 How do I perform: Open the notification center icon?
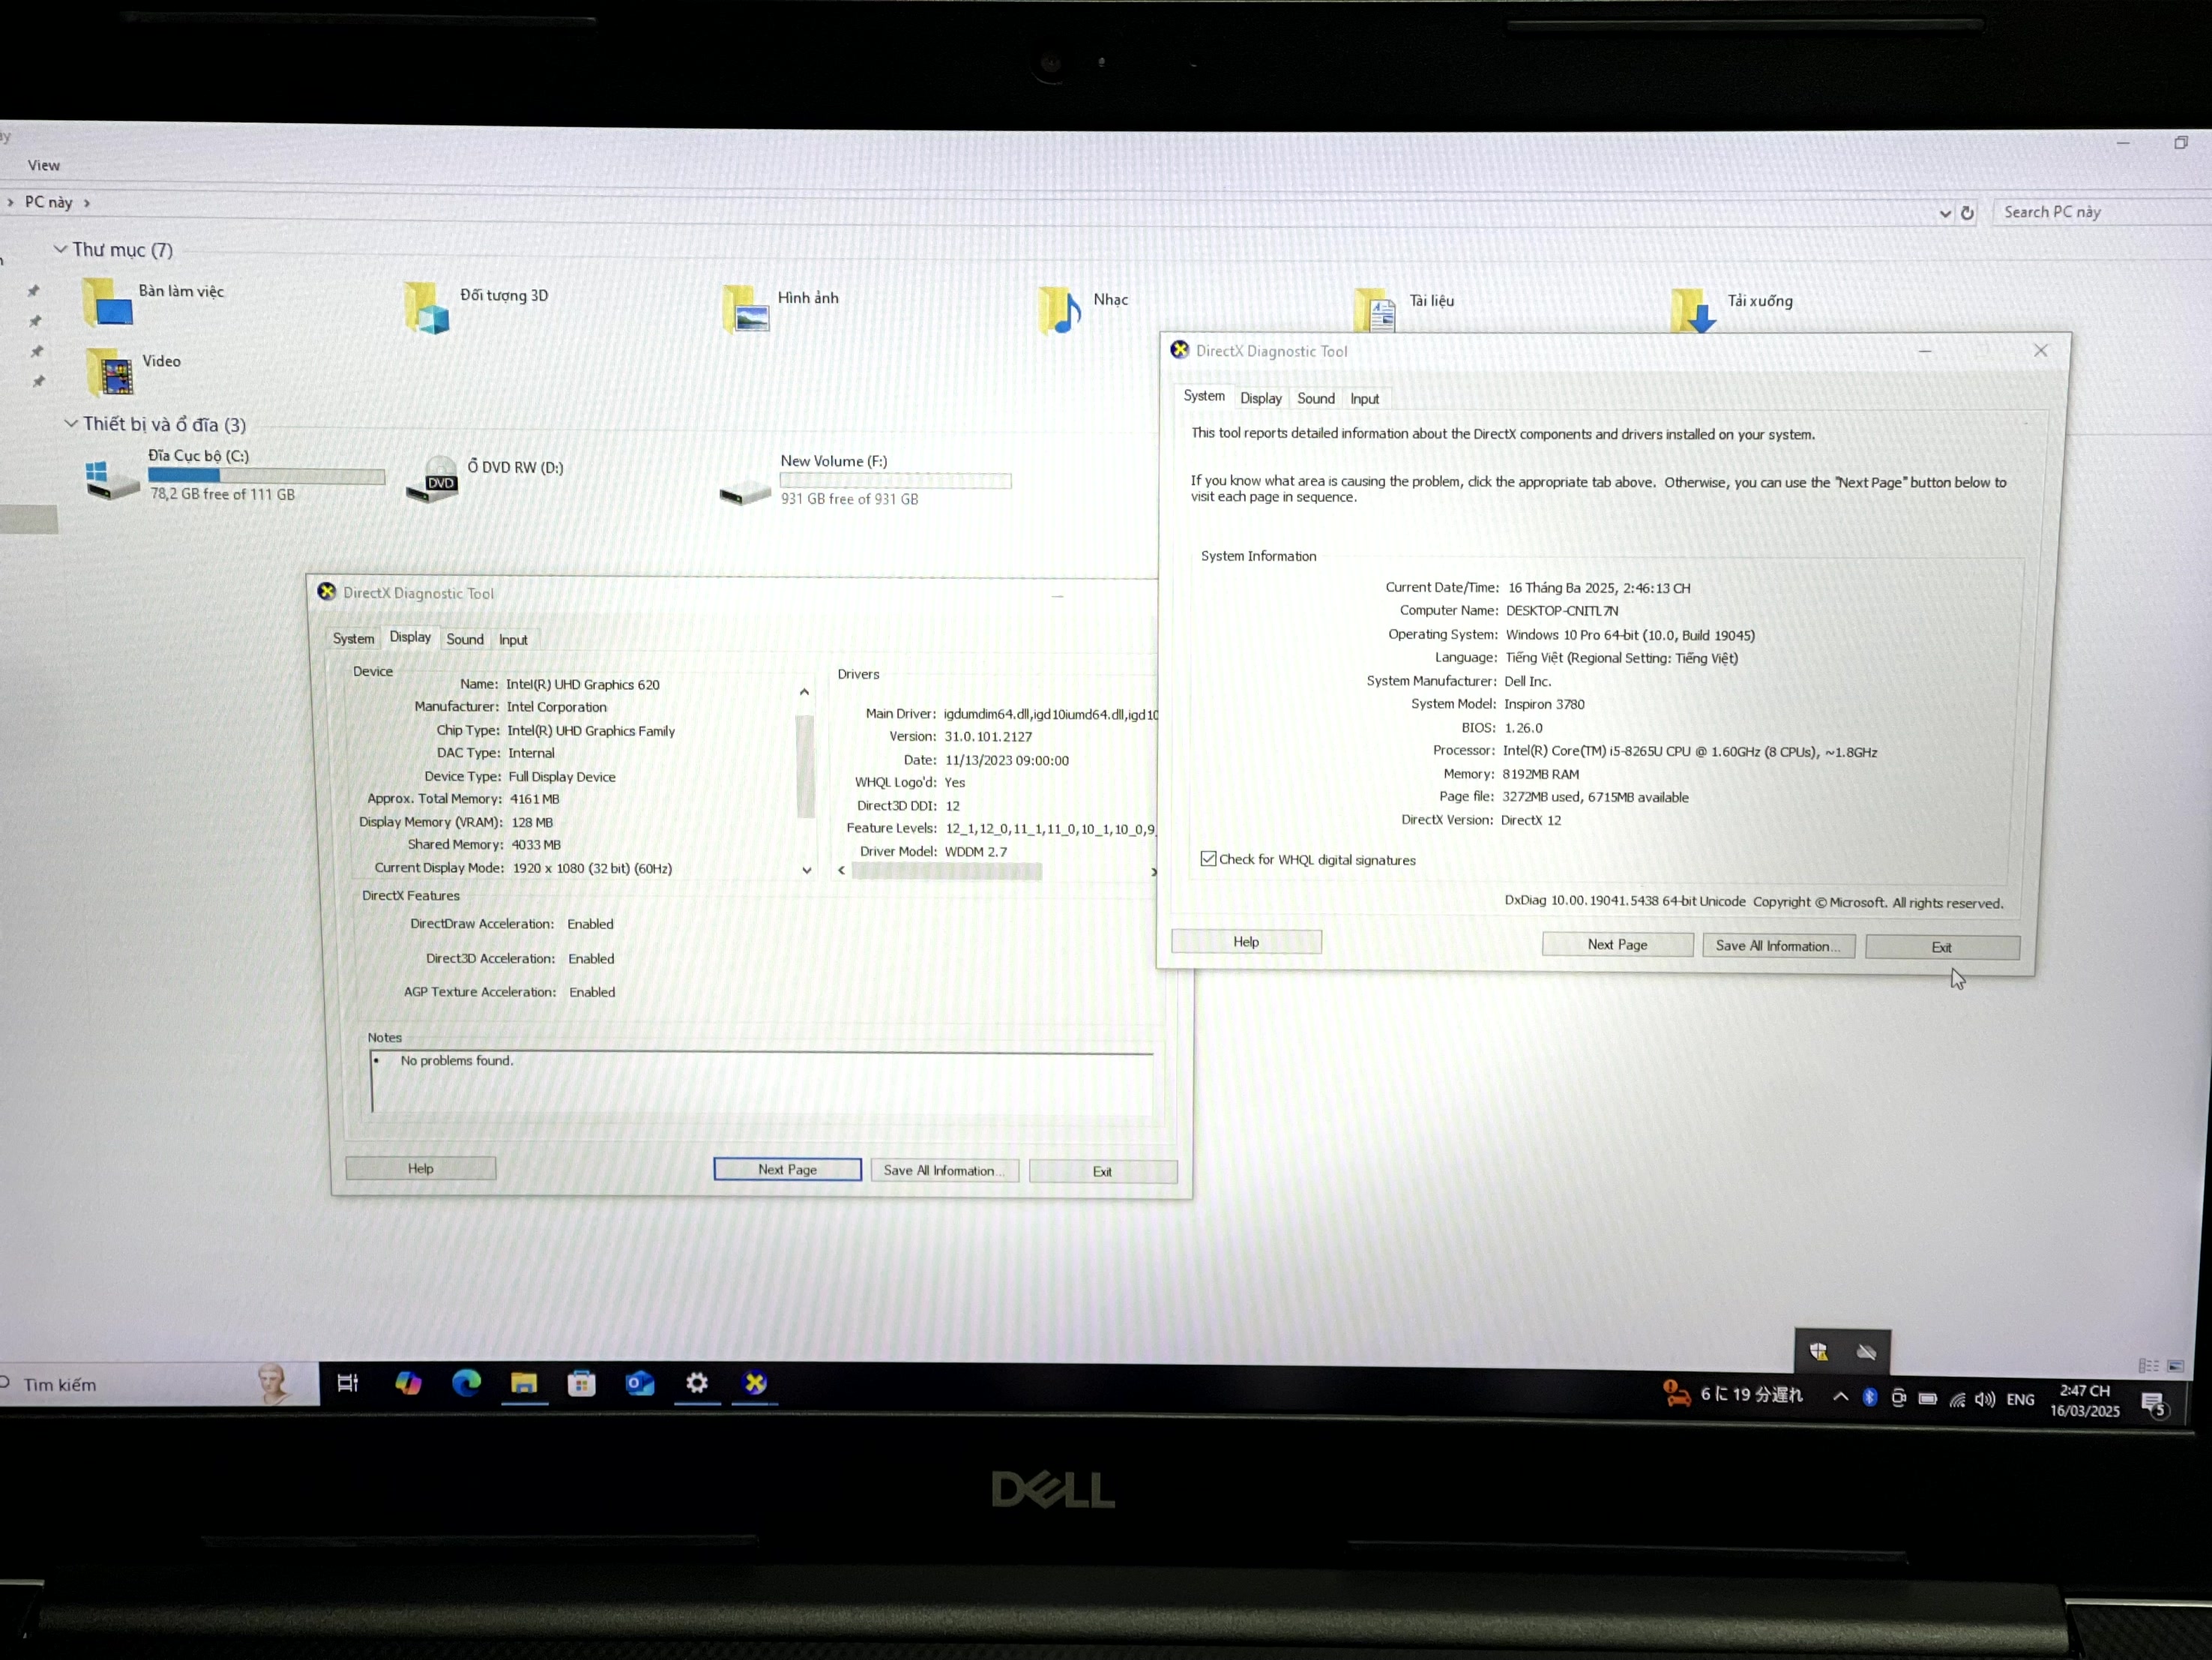click(x=2154, y=1404)
